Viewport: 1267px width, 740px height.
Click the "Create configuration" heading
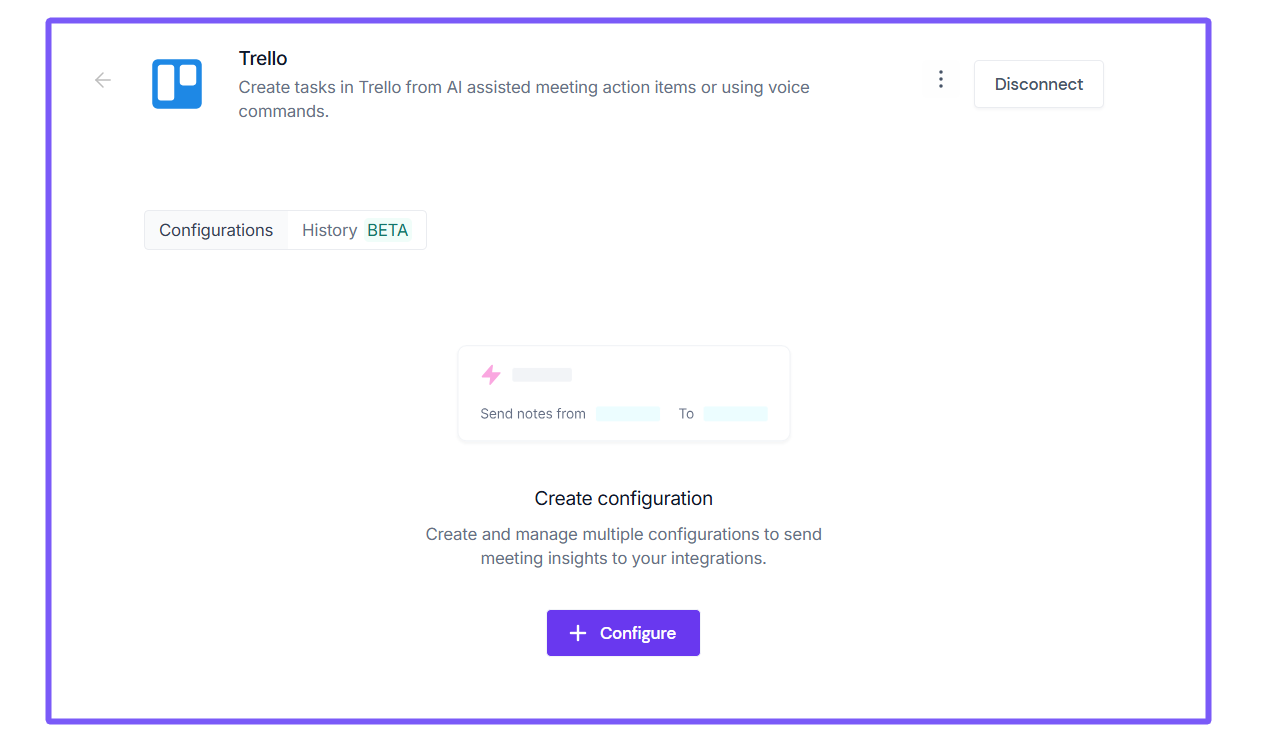[623, 498]
